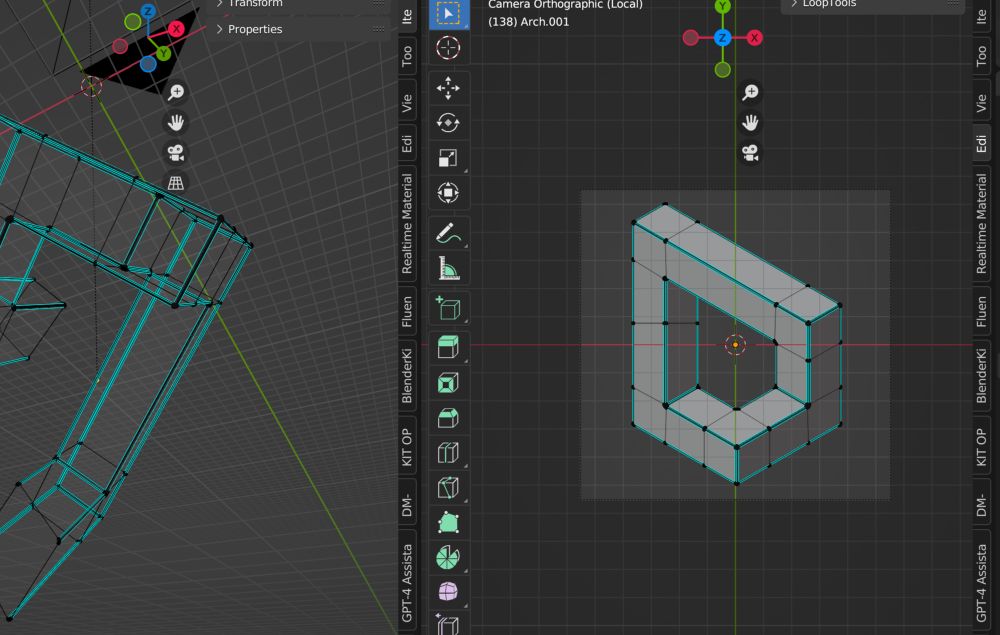
Task: Select the Smooth vertices tool
Action: tap(448, 592)
